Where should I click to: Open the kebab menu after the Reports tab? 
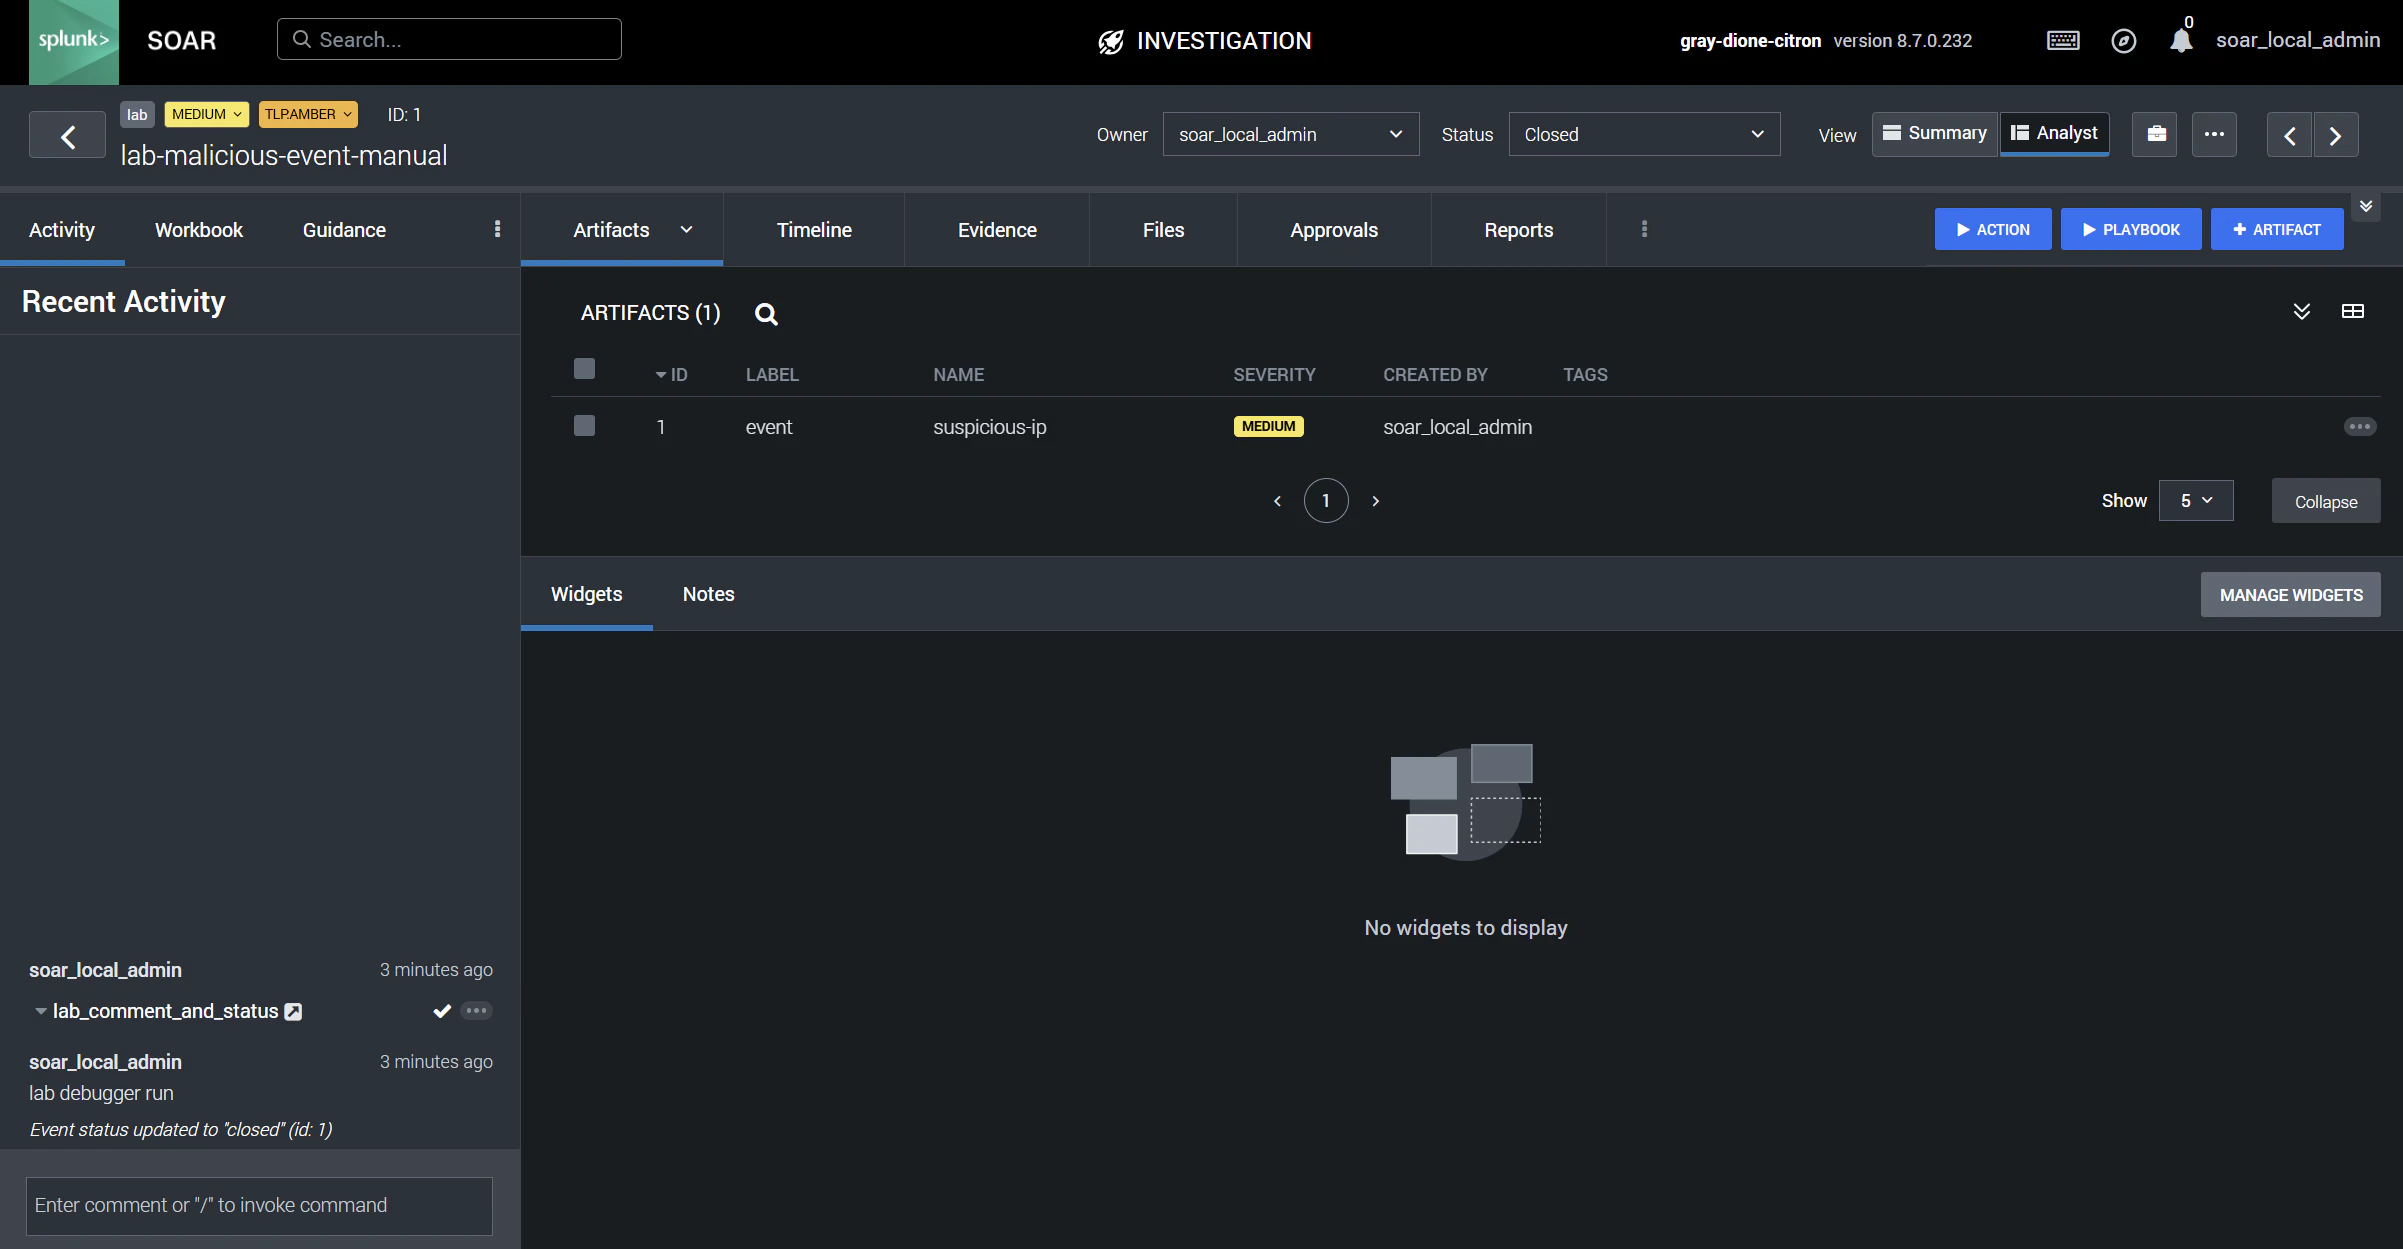[1644, 229]
